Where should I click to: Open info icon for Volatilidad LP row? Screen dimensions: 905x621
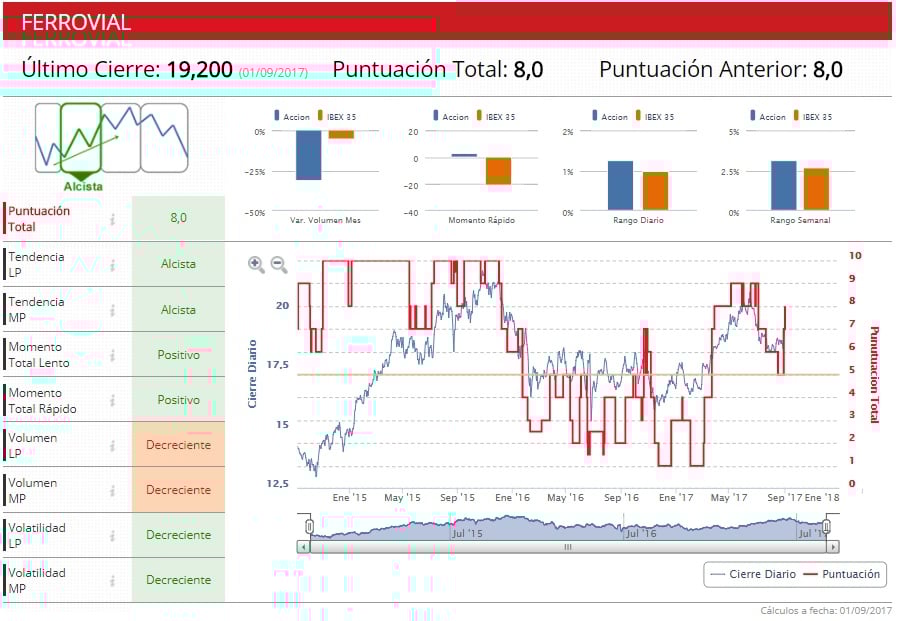(x=113, y=536)
